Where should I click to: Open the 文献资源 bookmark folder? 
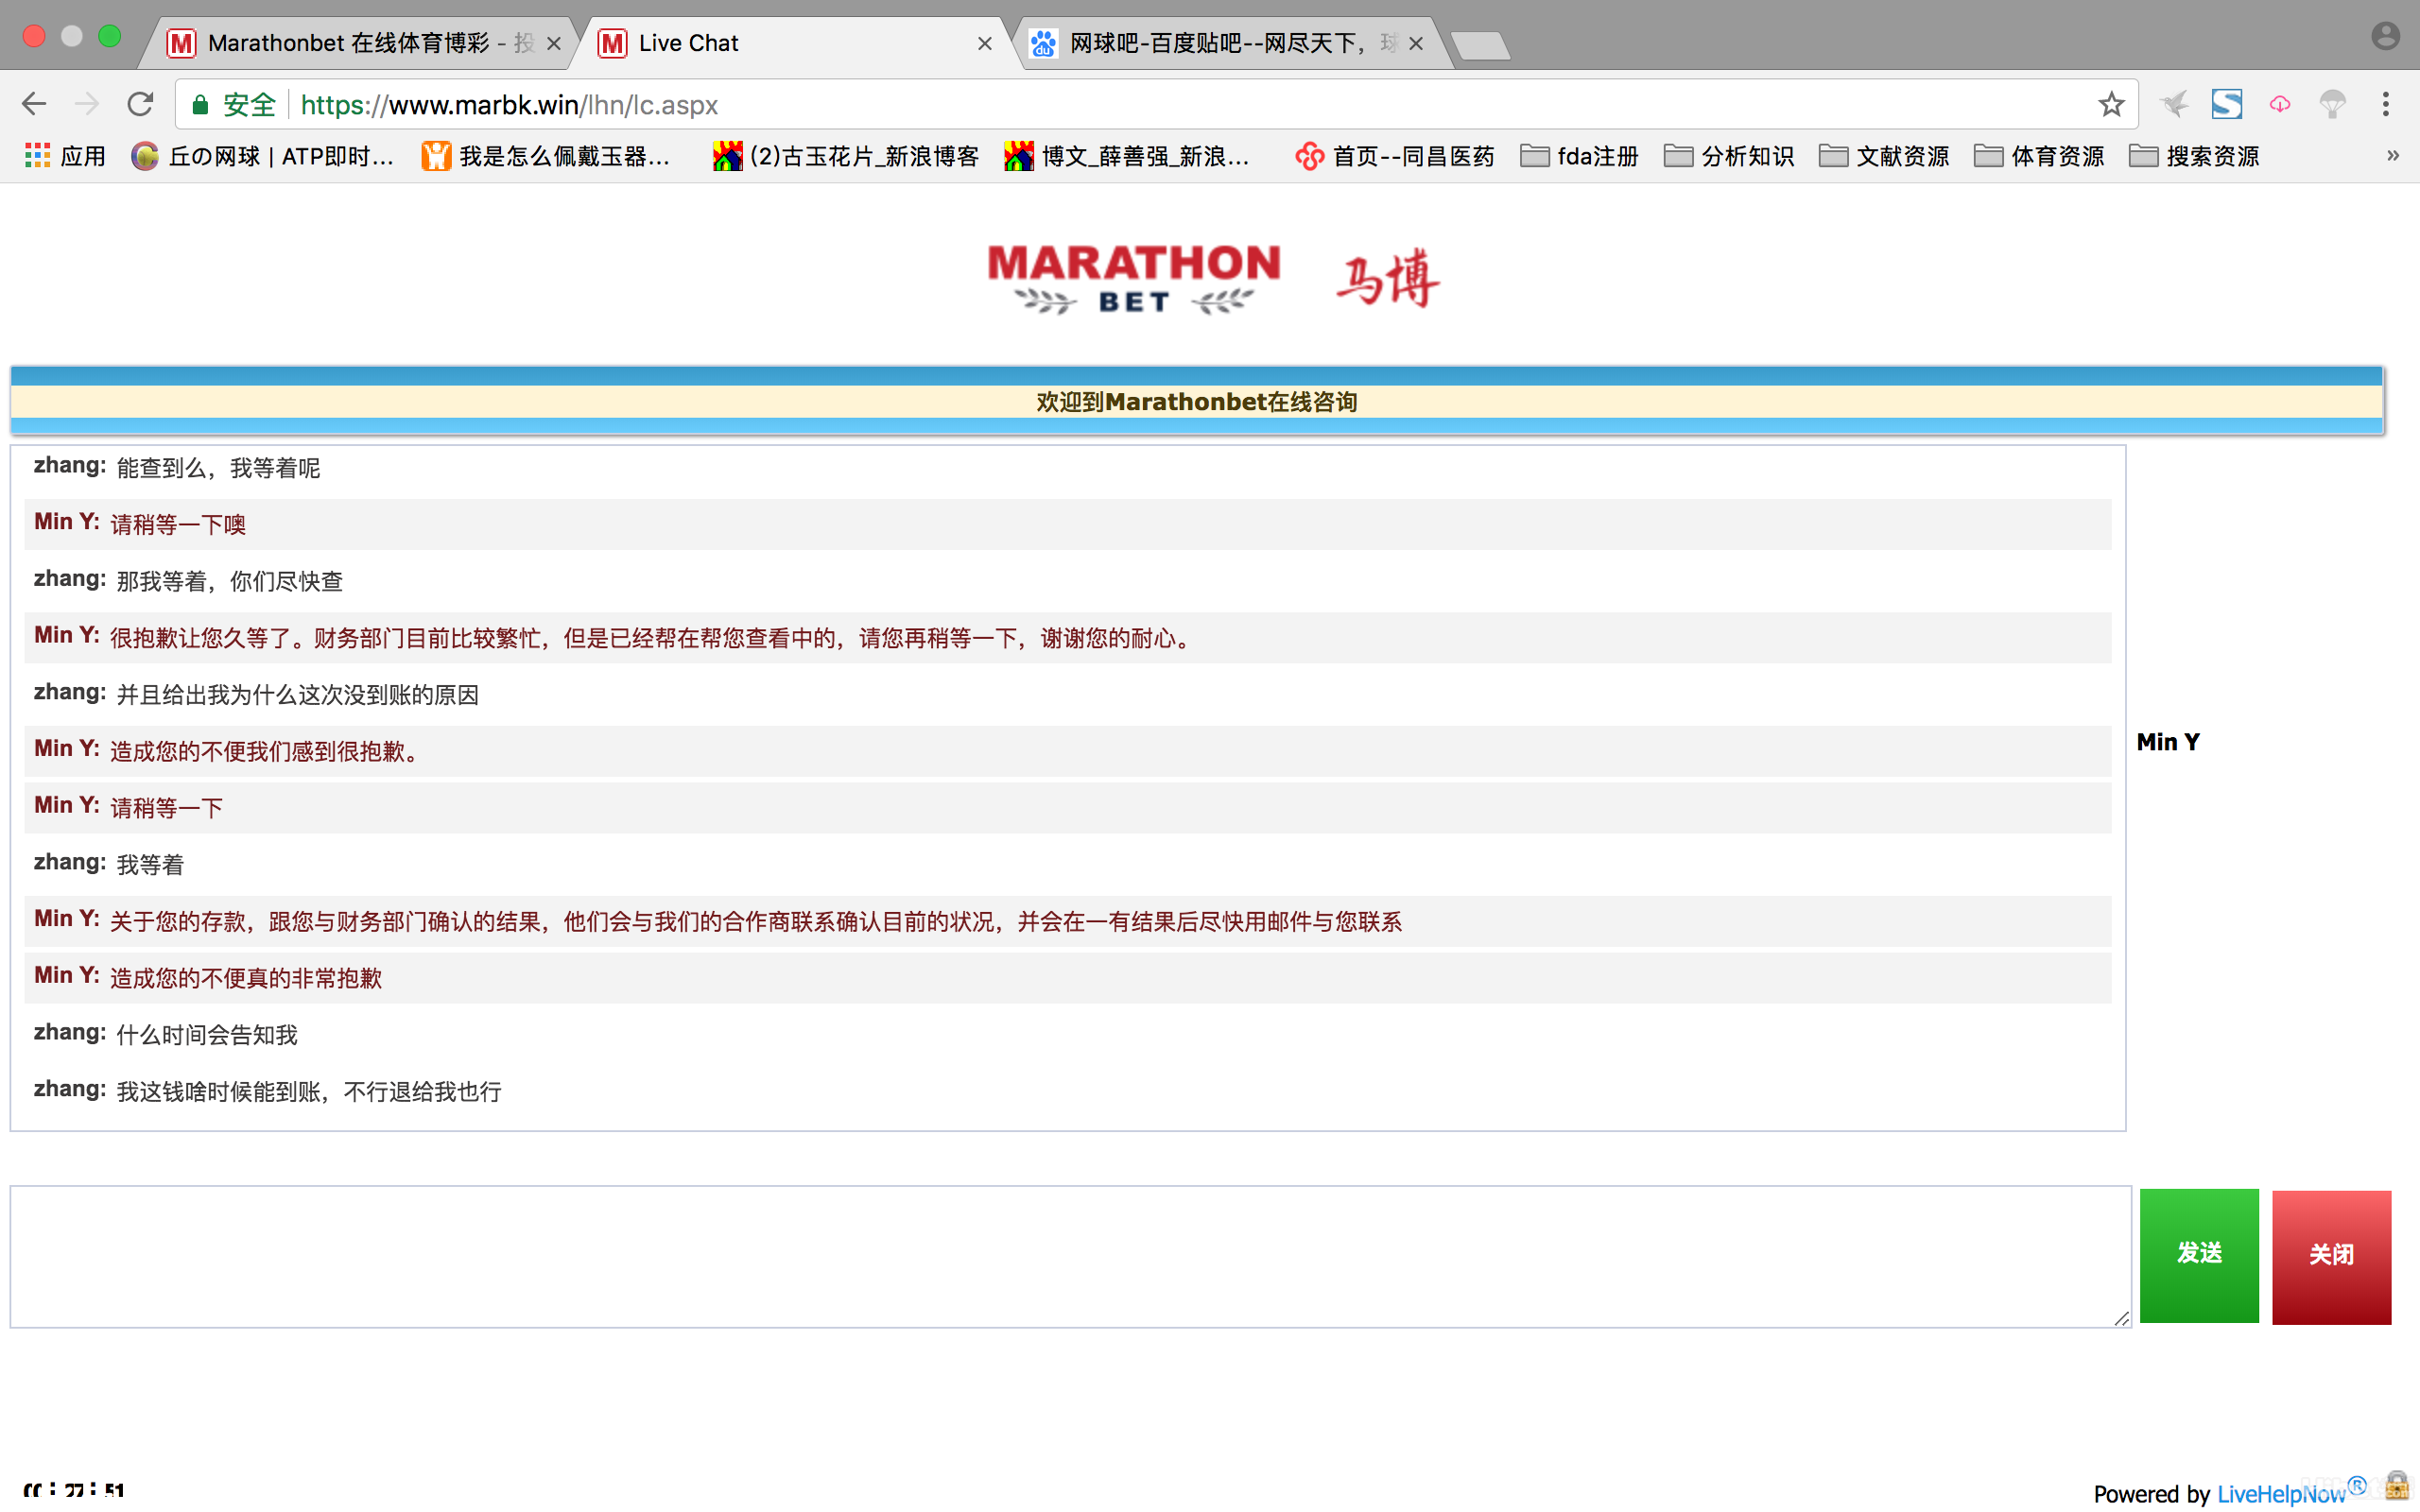pos(1883,156)
